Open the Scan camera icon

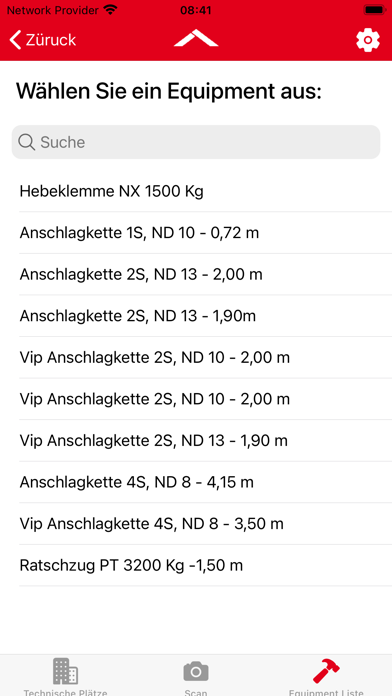pyautogui.click(x=196, y=672)
